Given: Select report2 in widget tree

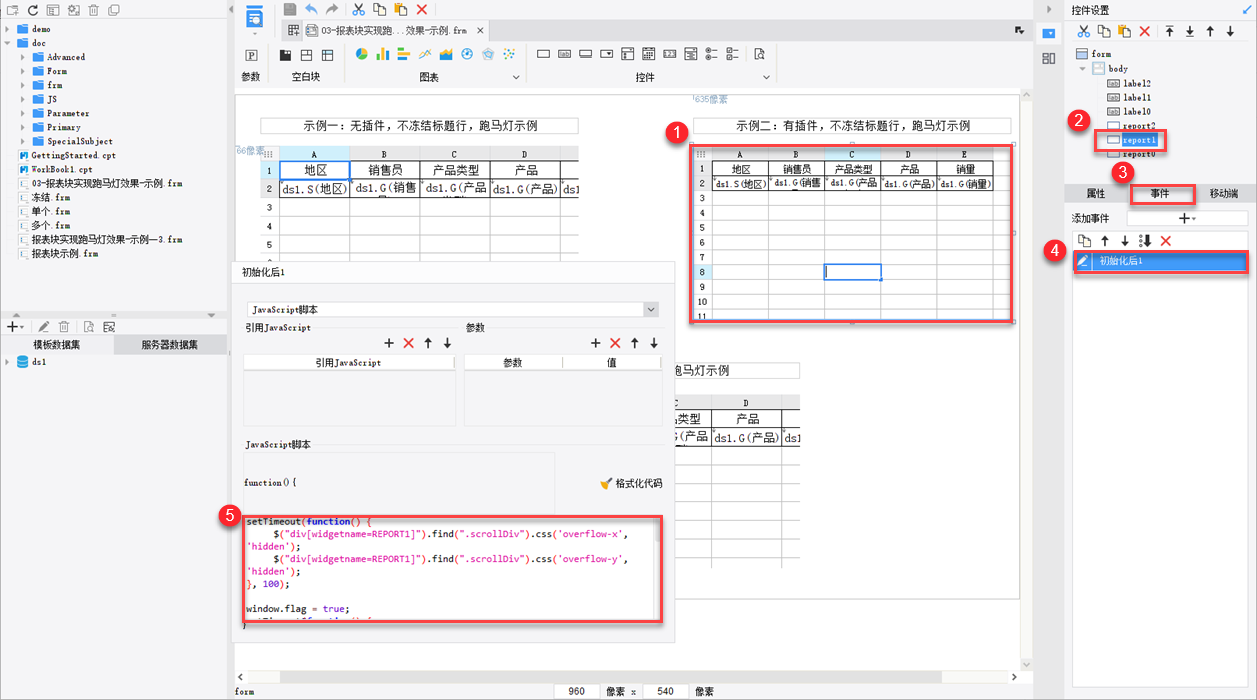Looking at the screenshot, I should click(x=1139, y=126).
